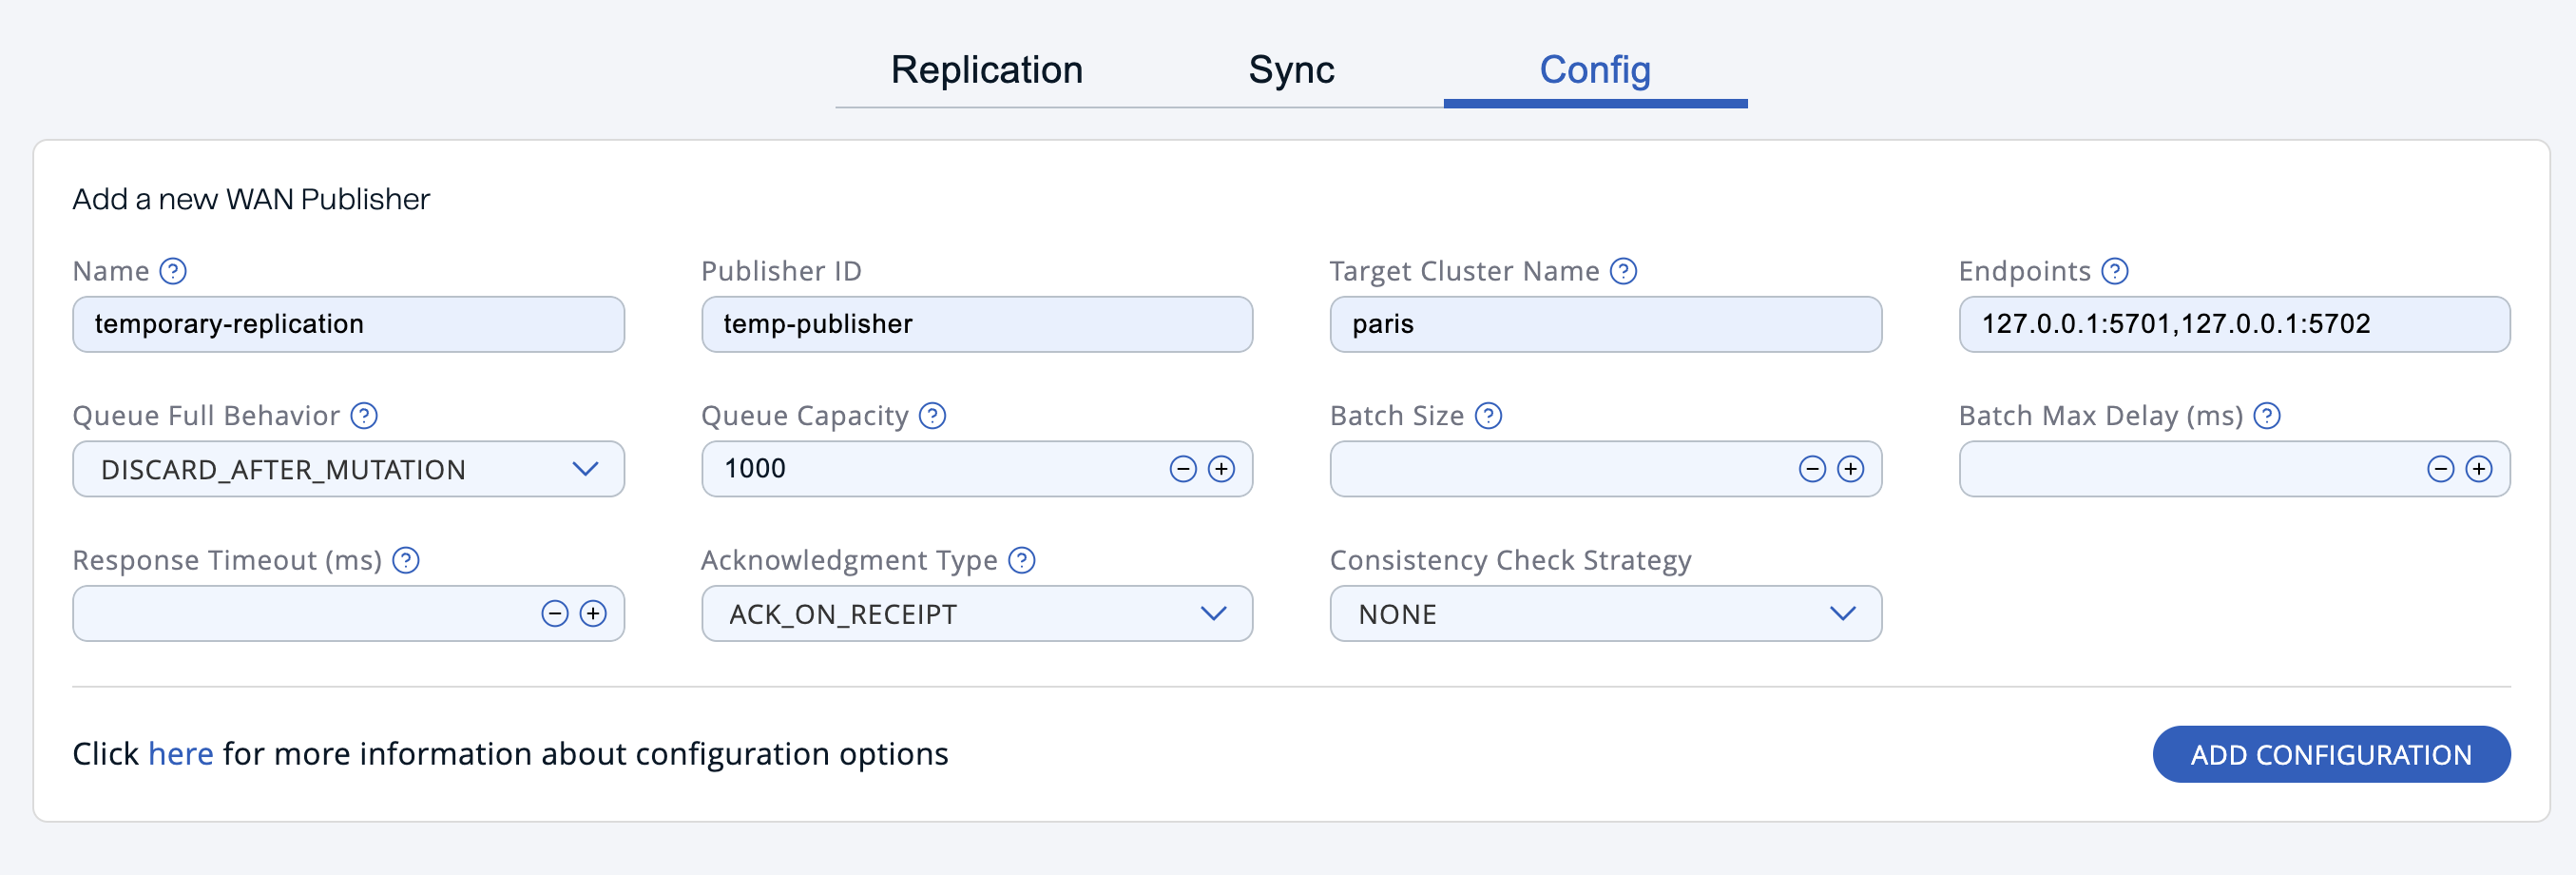Open help for Response Timeout
Viewport: 2576px width, 875px height.
click(x=406, y=560)
